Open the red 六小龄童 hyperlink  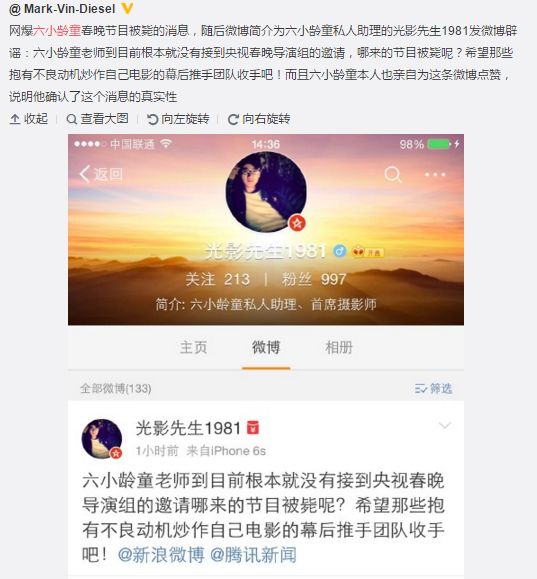point(57,30)
